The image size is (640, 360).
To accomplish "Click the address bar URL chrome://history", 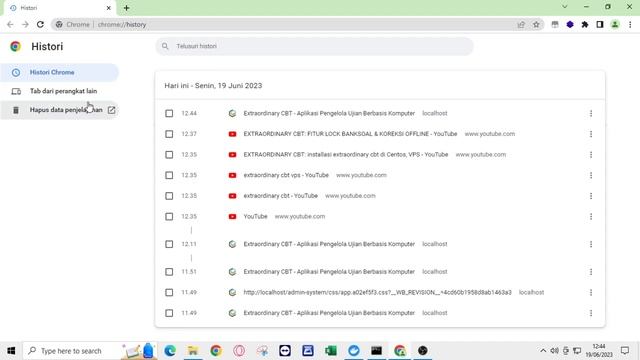I will [122, 24].
